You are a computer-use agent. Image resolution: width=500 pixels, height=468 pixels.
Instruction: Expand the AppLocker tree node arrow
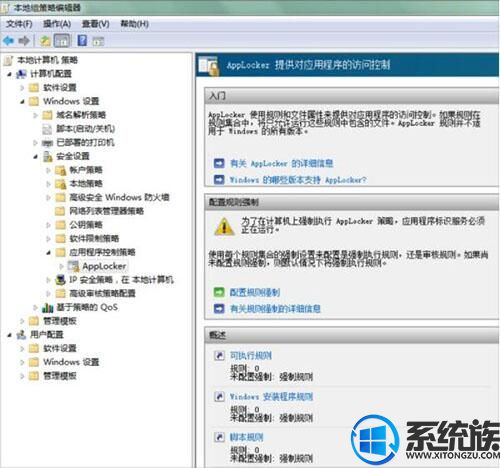(x=61, y=266)
